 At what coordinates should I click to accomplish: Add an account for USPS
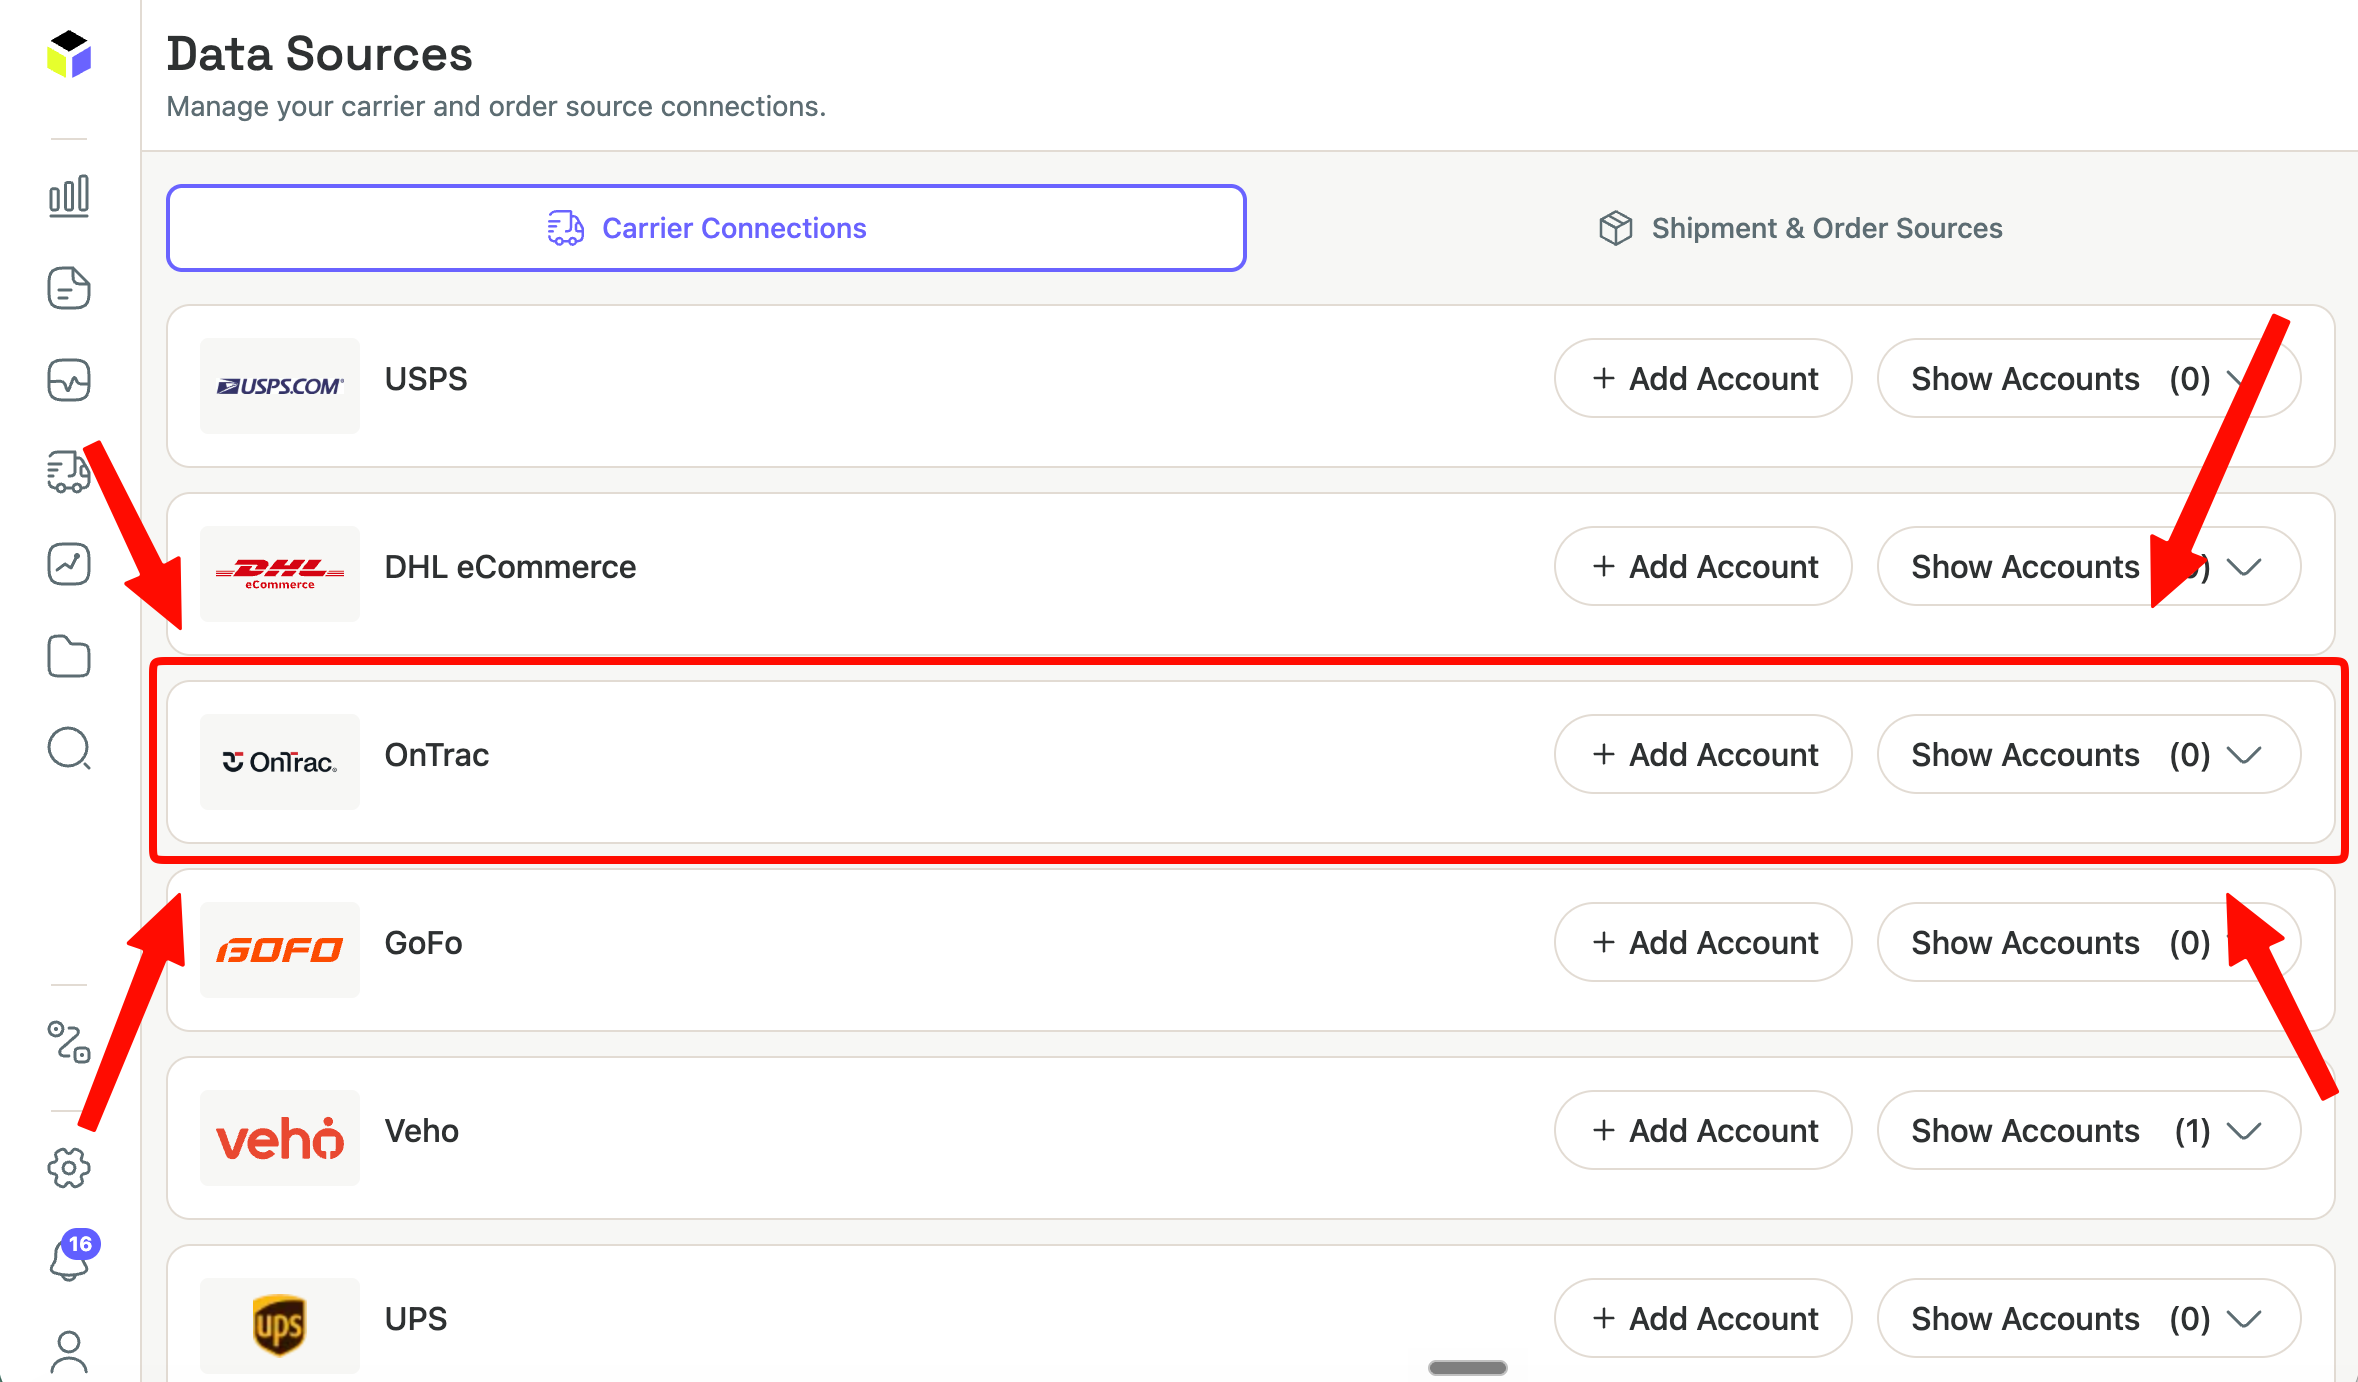coord(1703,378)
